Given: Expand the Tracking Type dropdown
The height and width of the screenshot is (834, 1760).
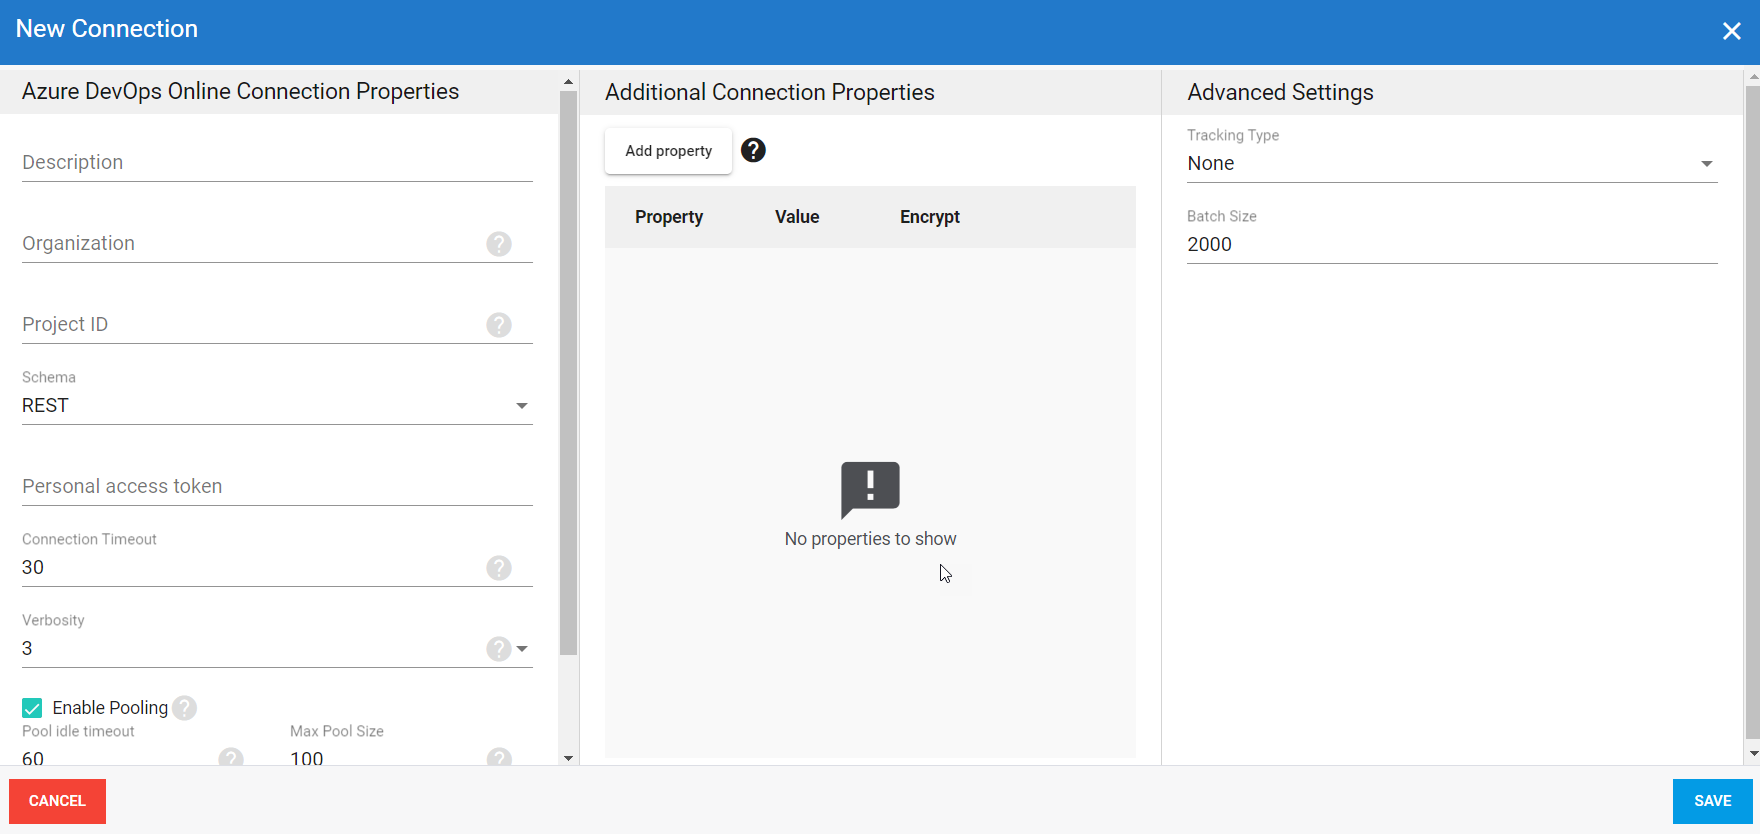Looking at the screenshot, I should click(1706, 164).
